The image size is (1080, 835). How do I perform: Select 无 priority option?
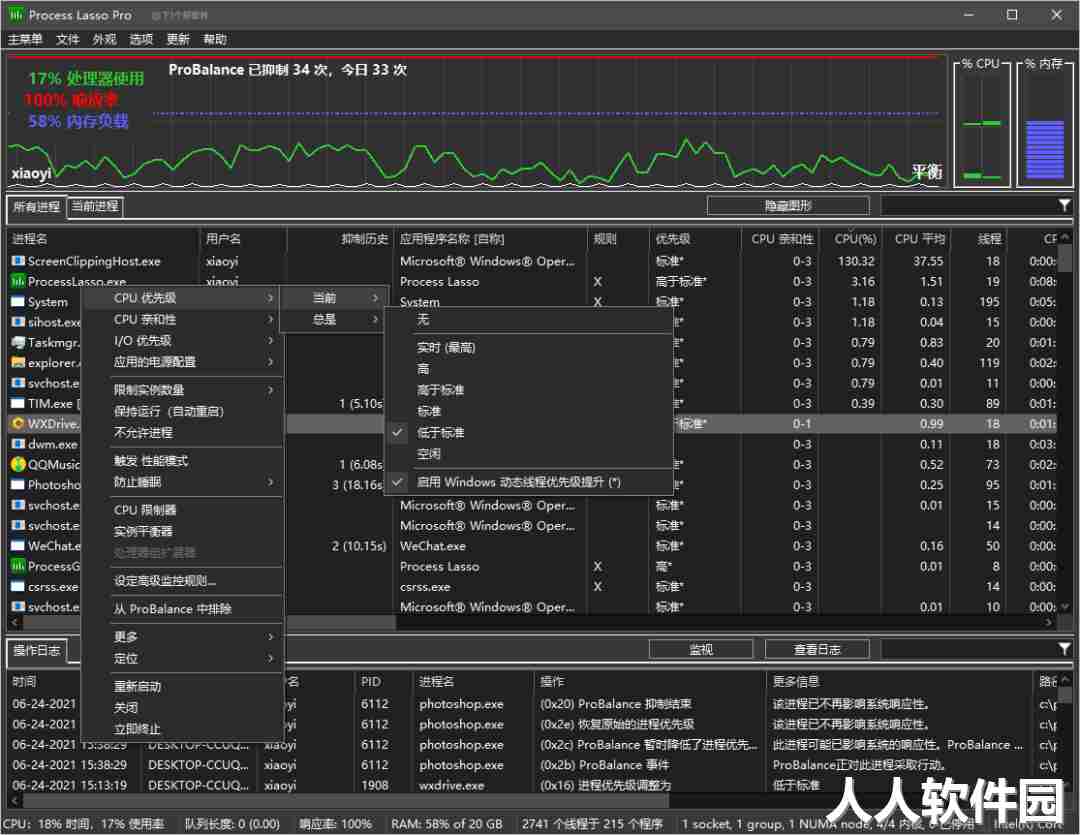point(529,319)
